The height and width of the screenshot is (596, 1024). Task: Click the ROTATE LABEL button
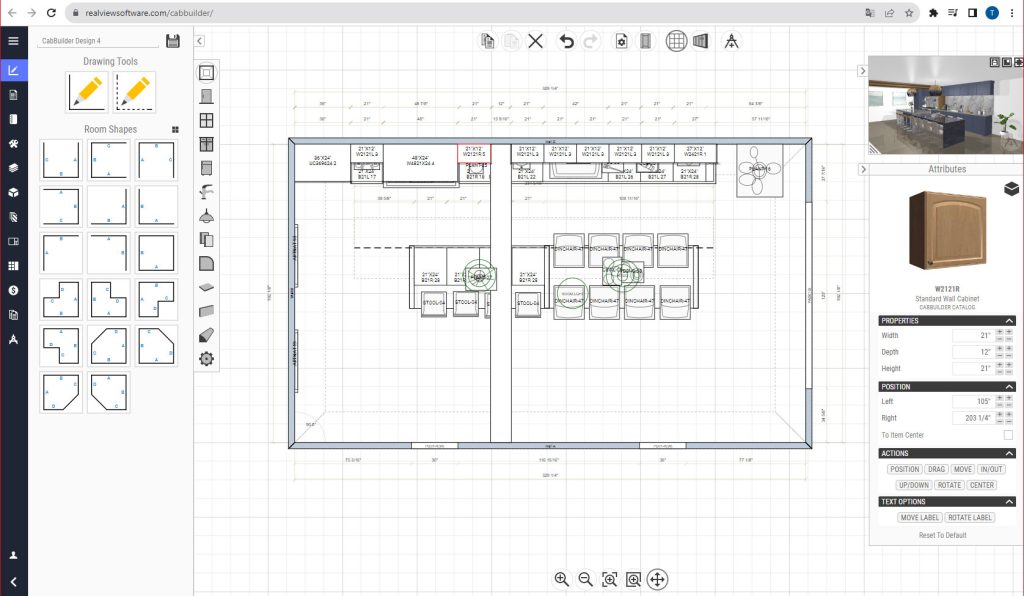click(970, 517)
